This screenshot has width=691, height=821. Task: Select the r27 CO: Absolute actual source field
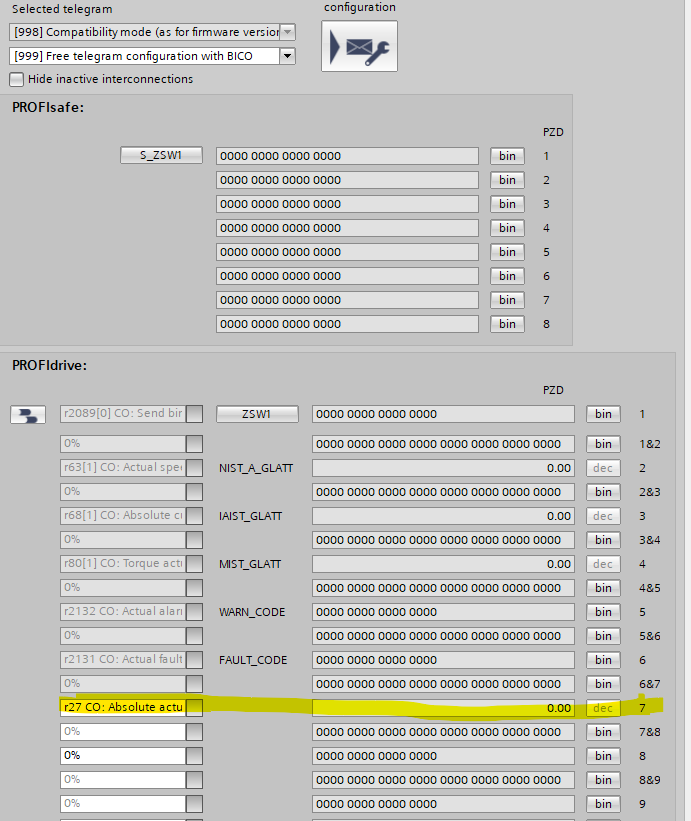click(122, 708)
